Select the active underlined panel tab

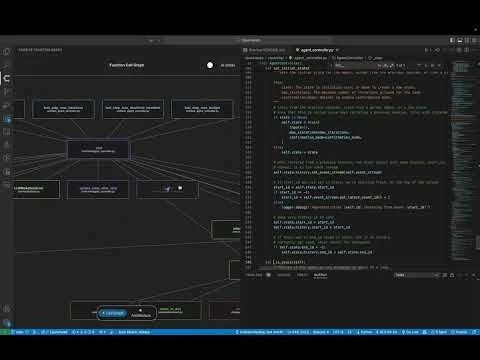(320, 275)
